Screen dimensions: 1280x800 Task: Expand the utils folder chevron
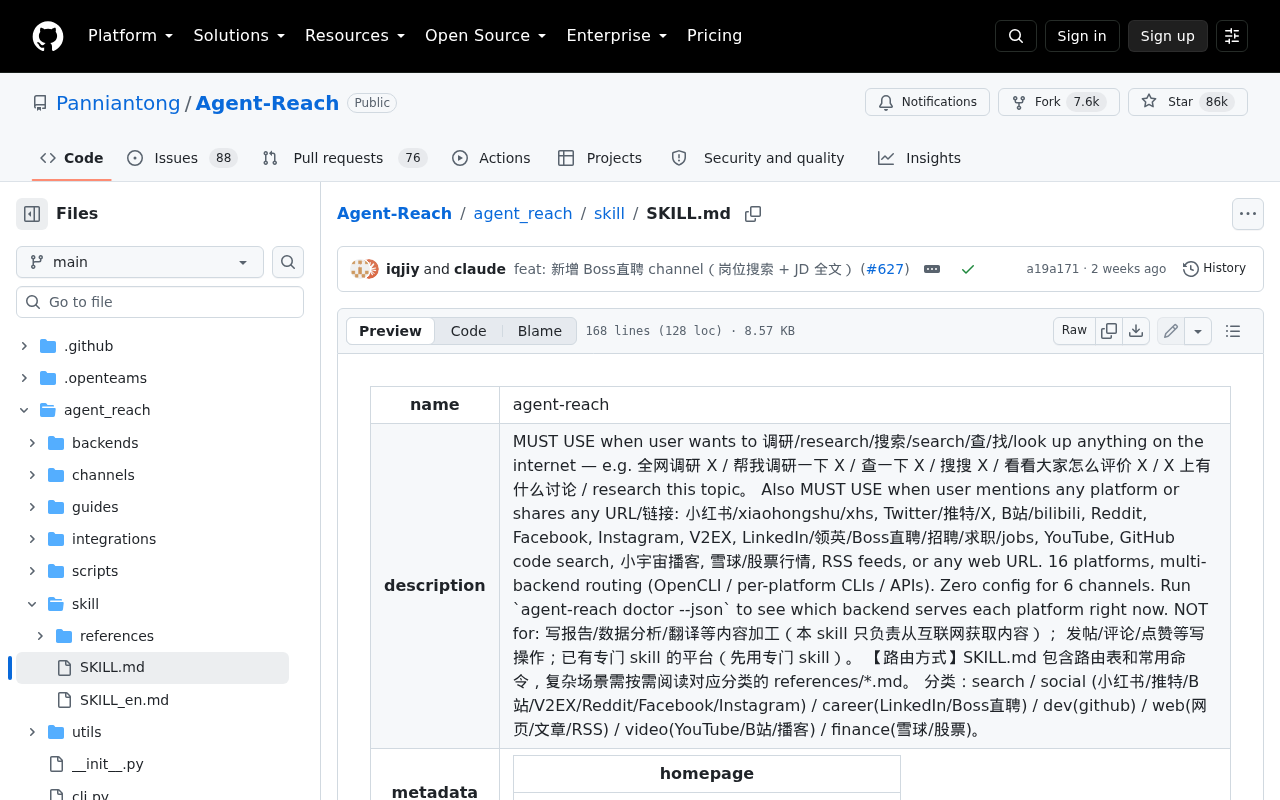32,732
